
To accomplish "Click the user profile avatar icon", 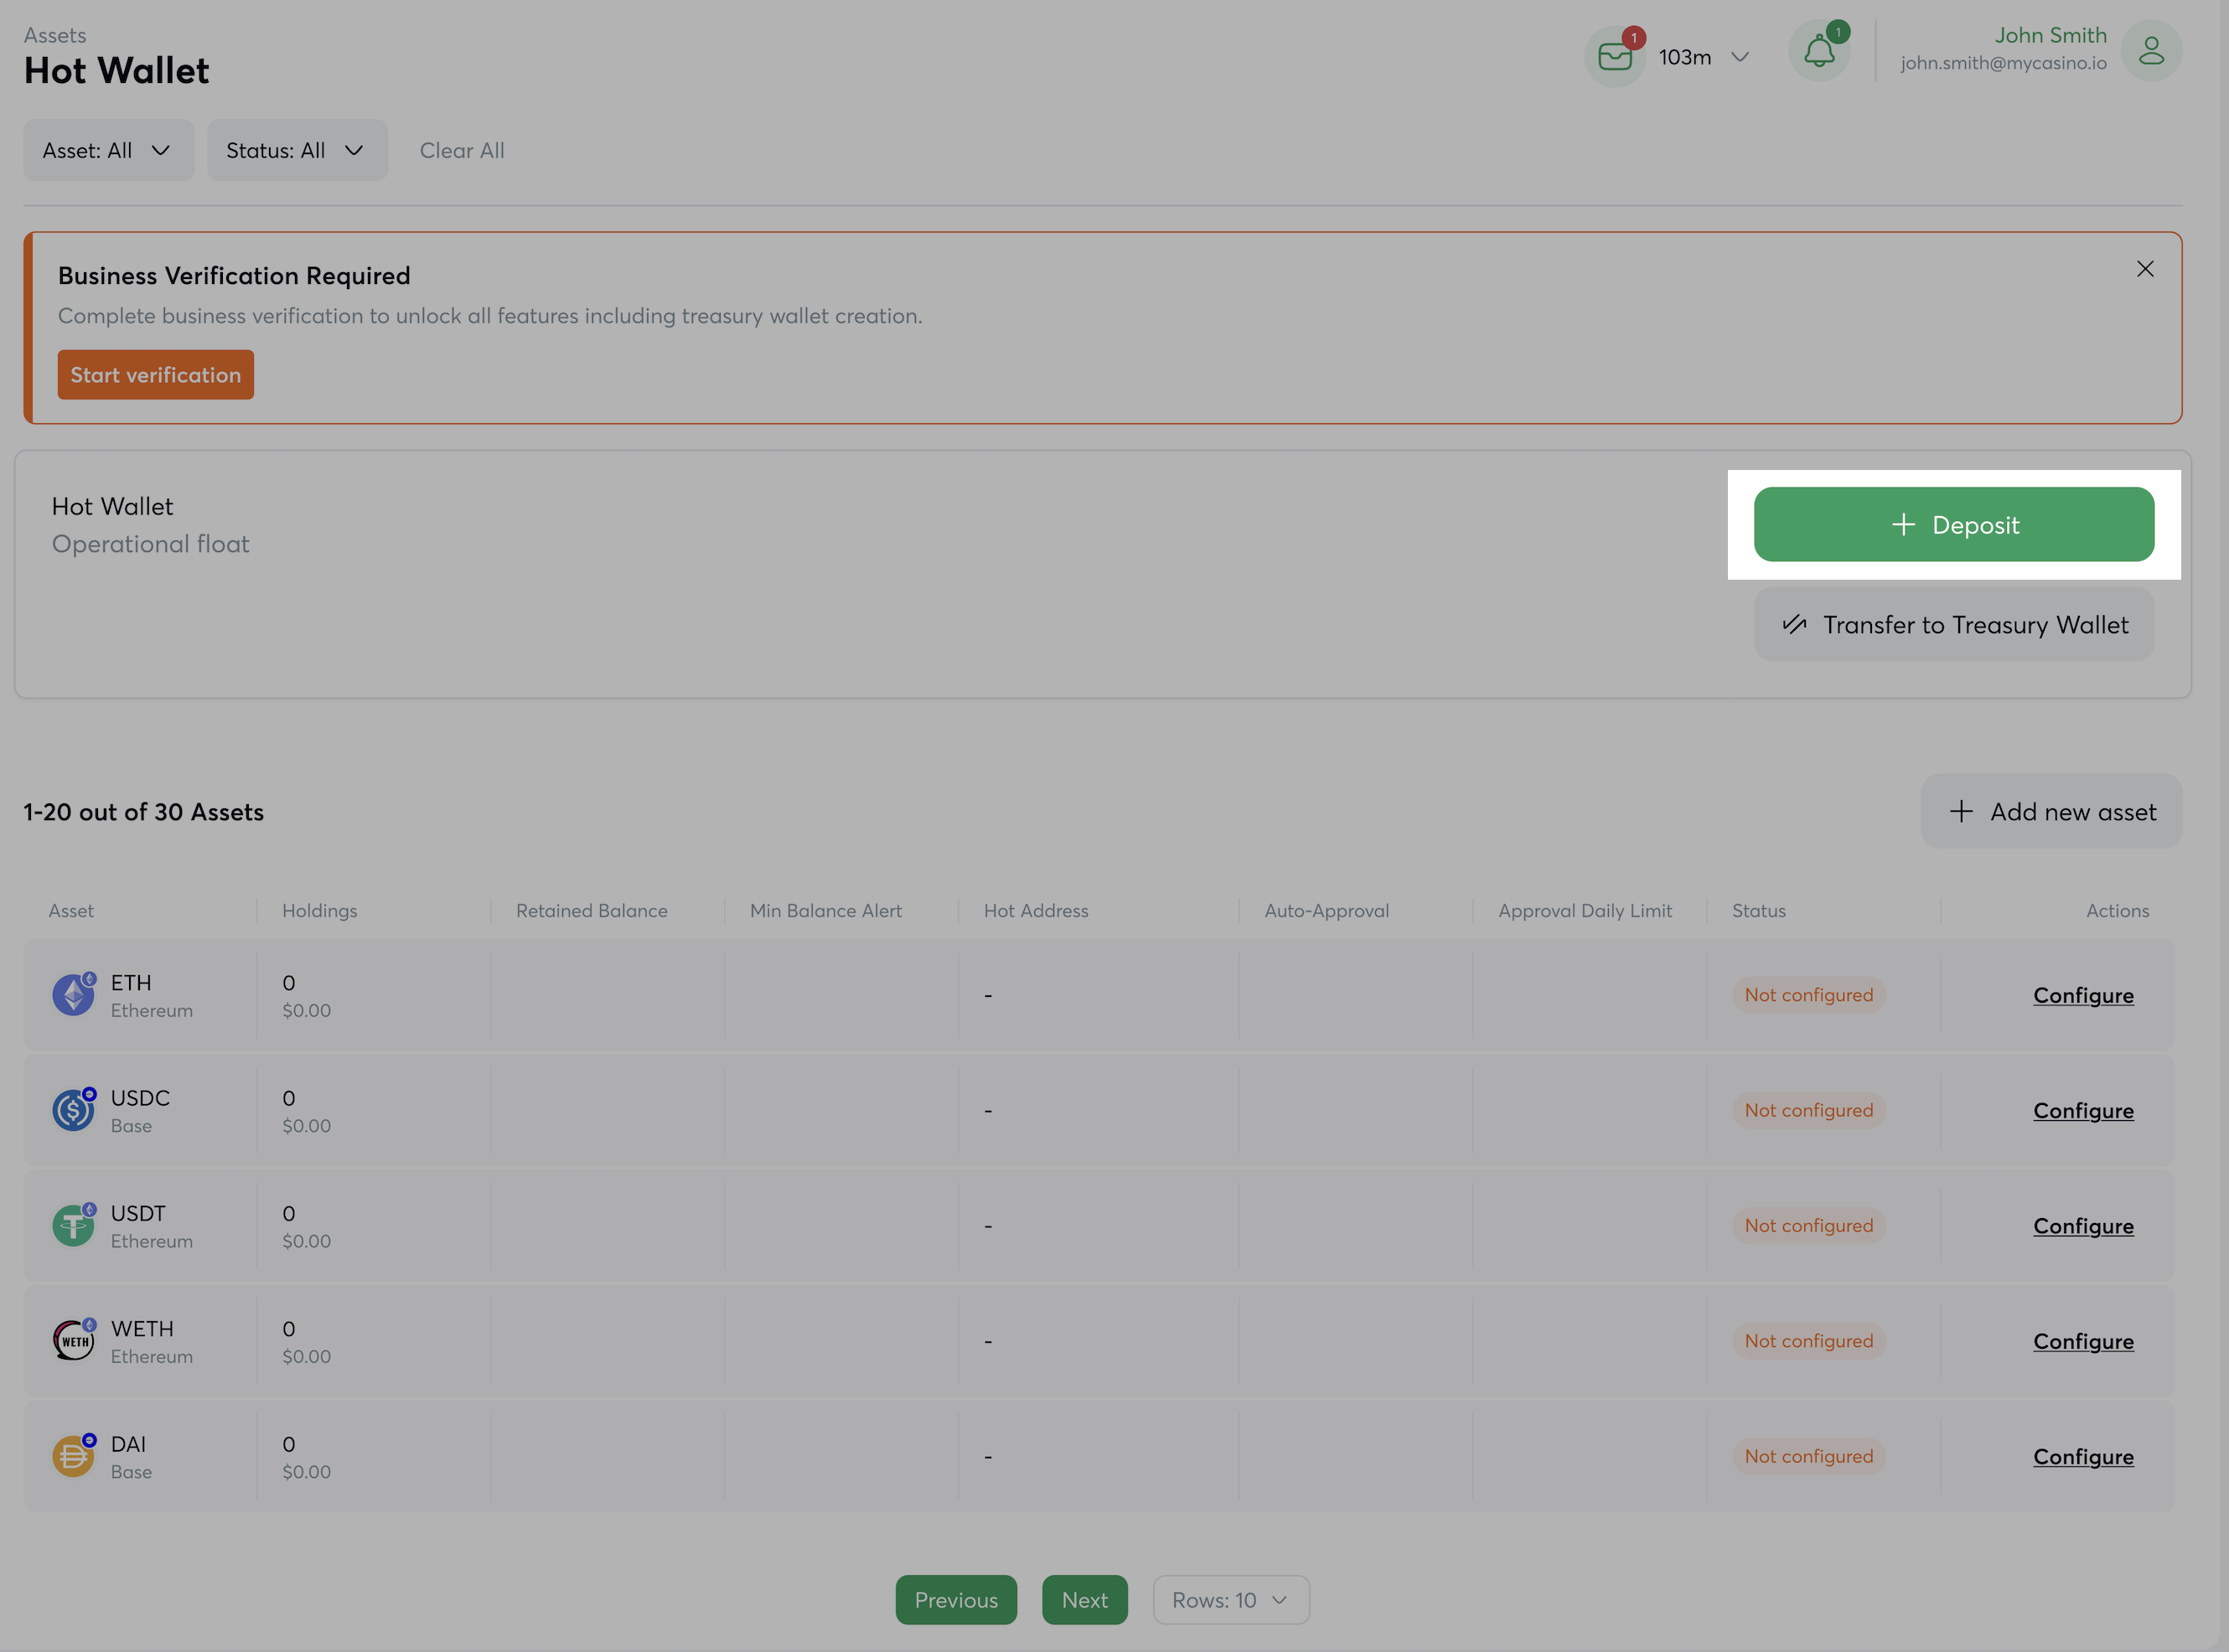I will tap(2150, 51).
